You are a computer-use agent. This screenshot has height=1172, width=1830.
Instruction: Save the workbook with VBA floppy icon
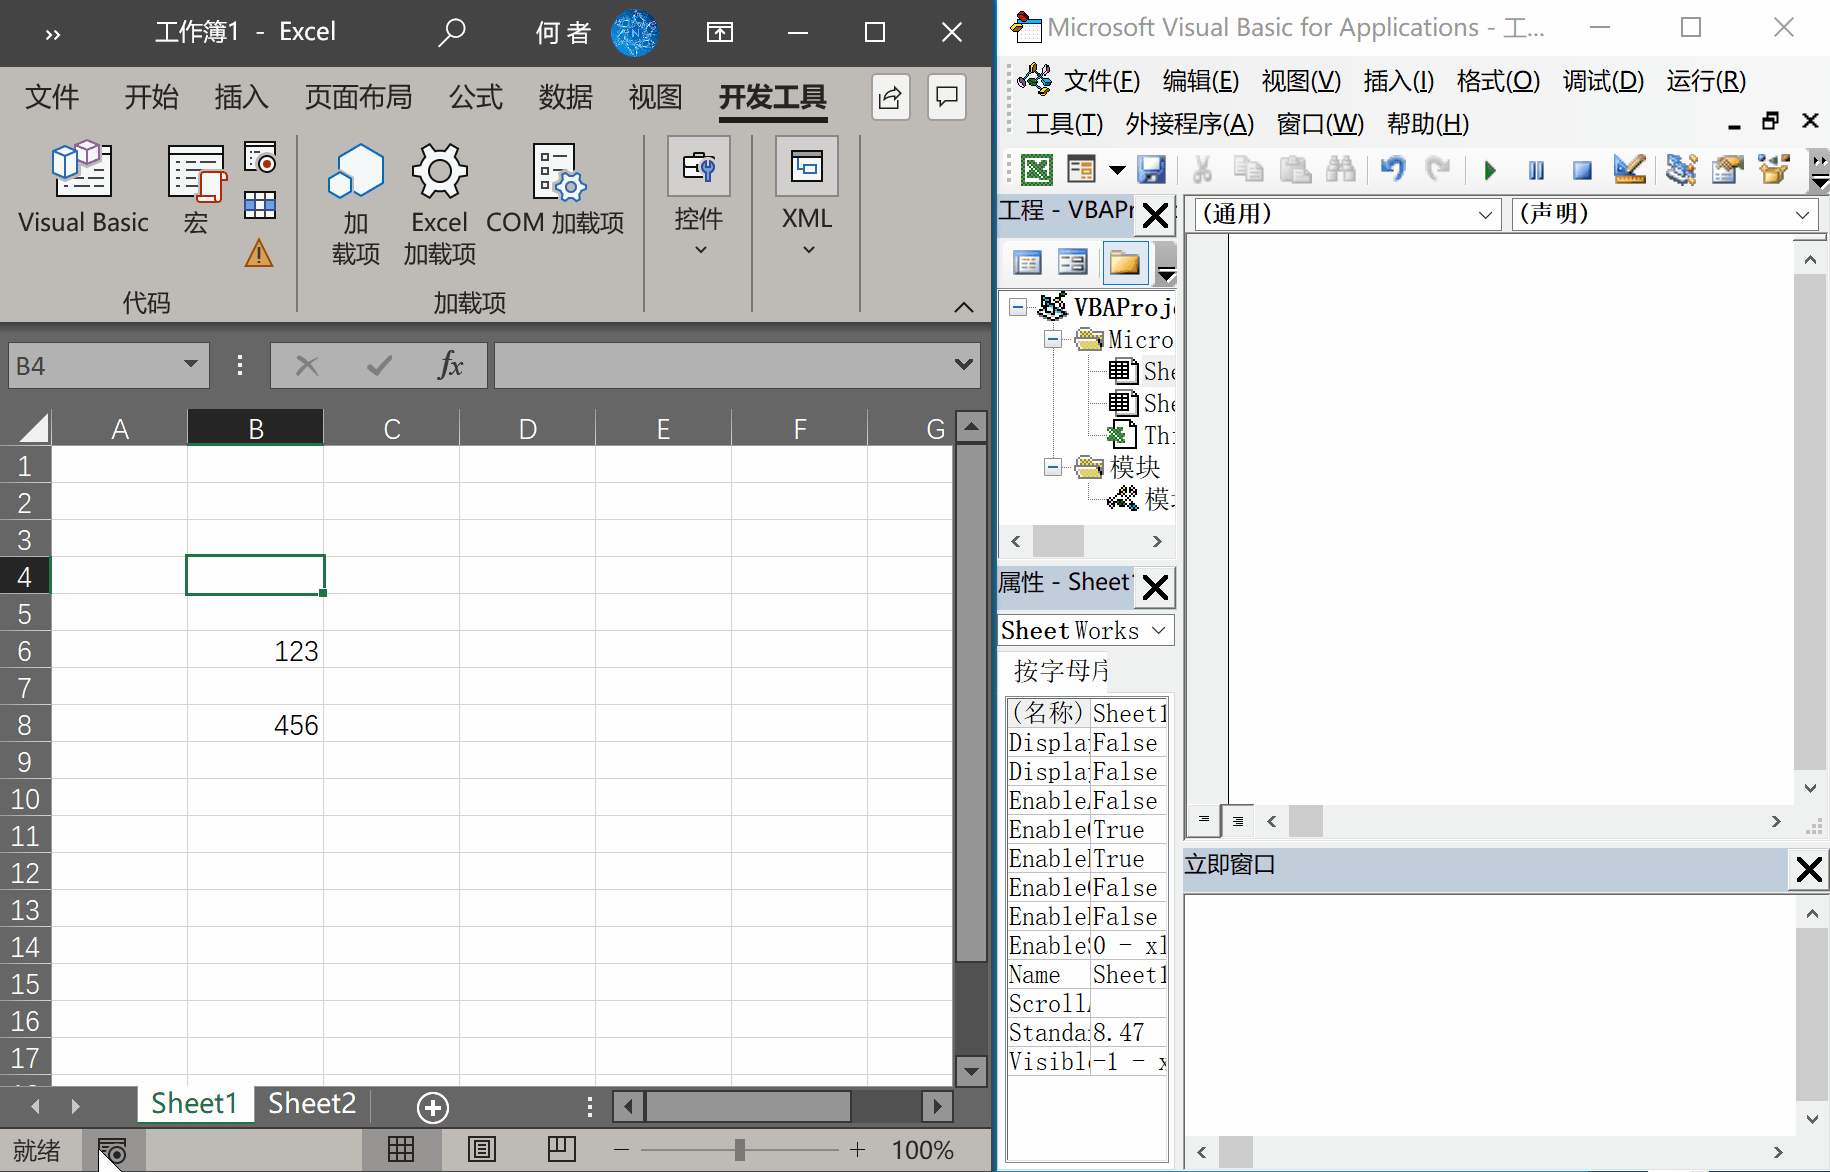tap(1152, 170)
